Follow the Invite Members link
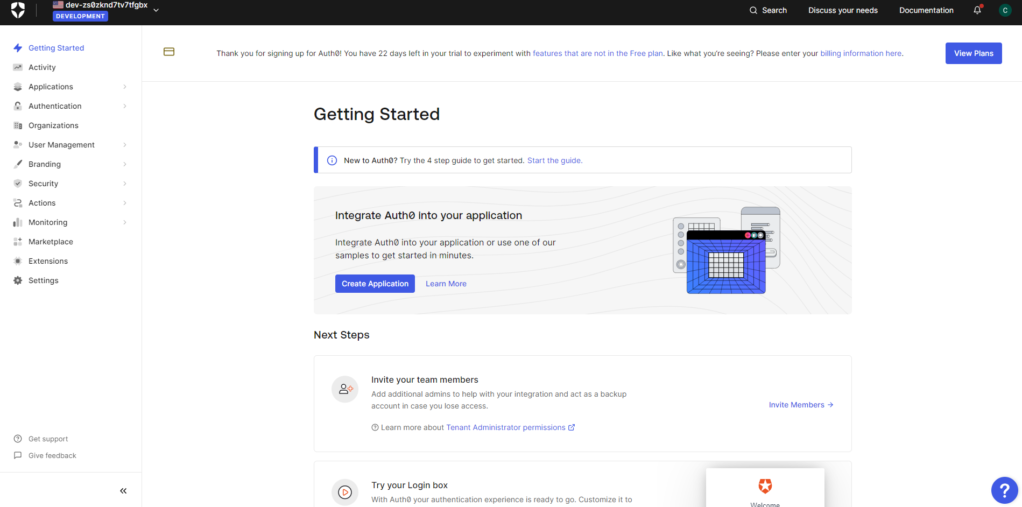The width and height of the screenshot is (1022, 507). tap(800, 405)
